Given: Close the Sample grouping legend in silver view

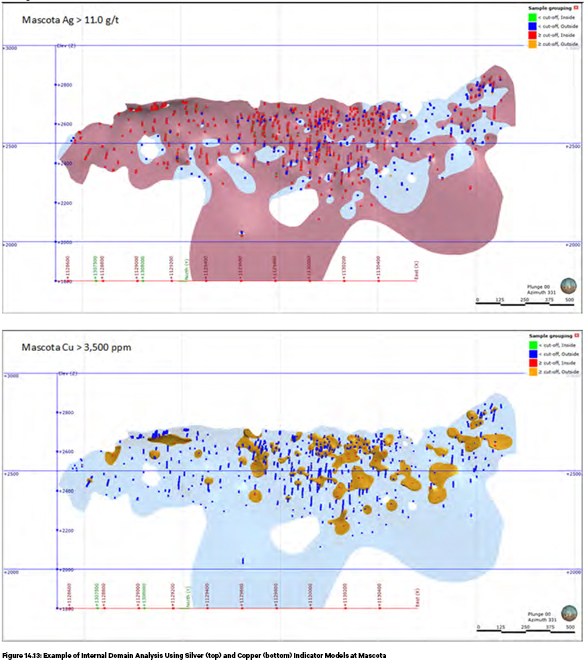Looking at the screenshot, I should point(576,8).
